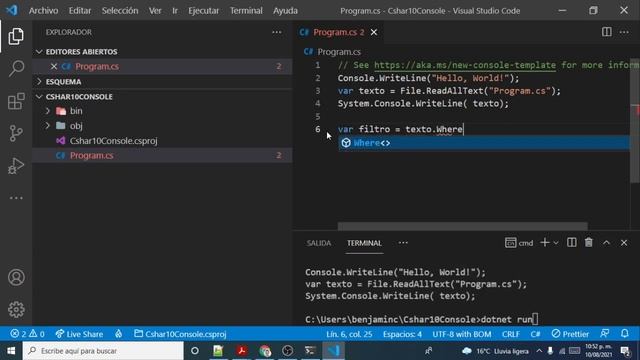Open the Extensions view icon
Viewport: 640px width, 360px height.
point(16,101)
